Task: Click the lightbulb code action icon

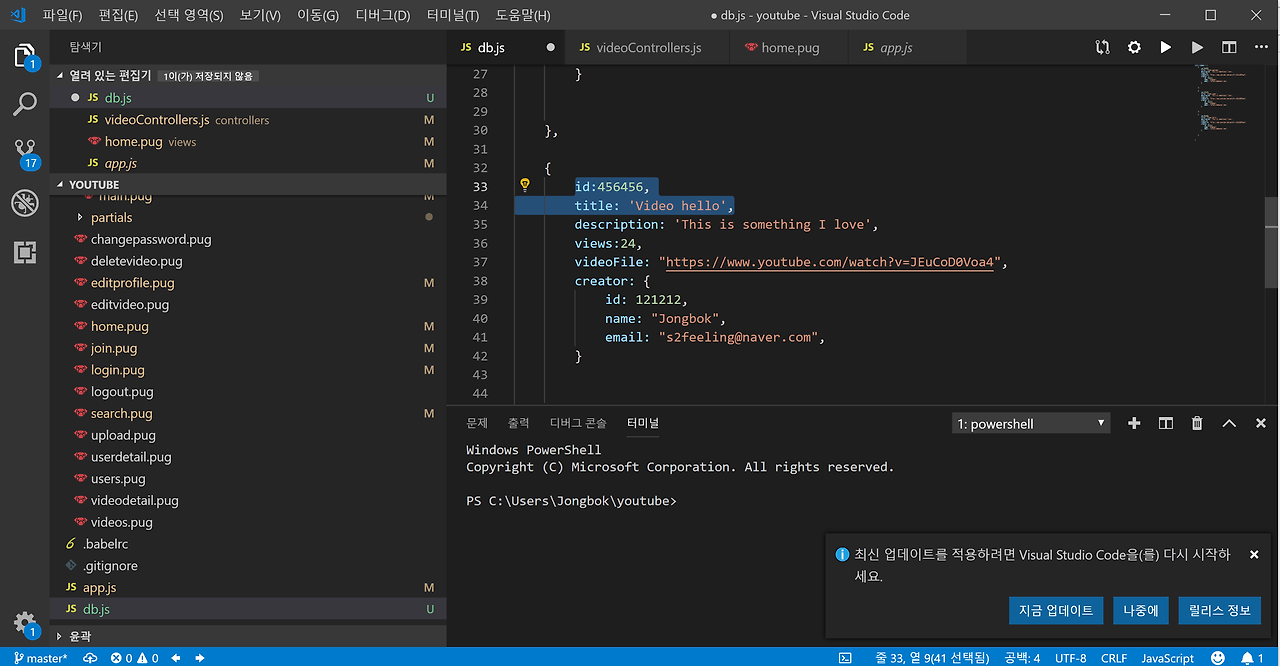Action: [524, 185]
